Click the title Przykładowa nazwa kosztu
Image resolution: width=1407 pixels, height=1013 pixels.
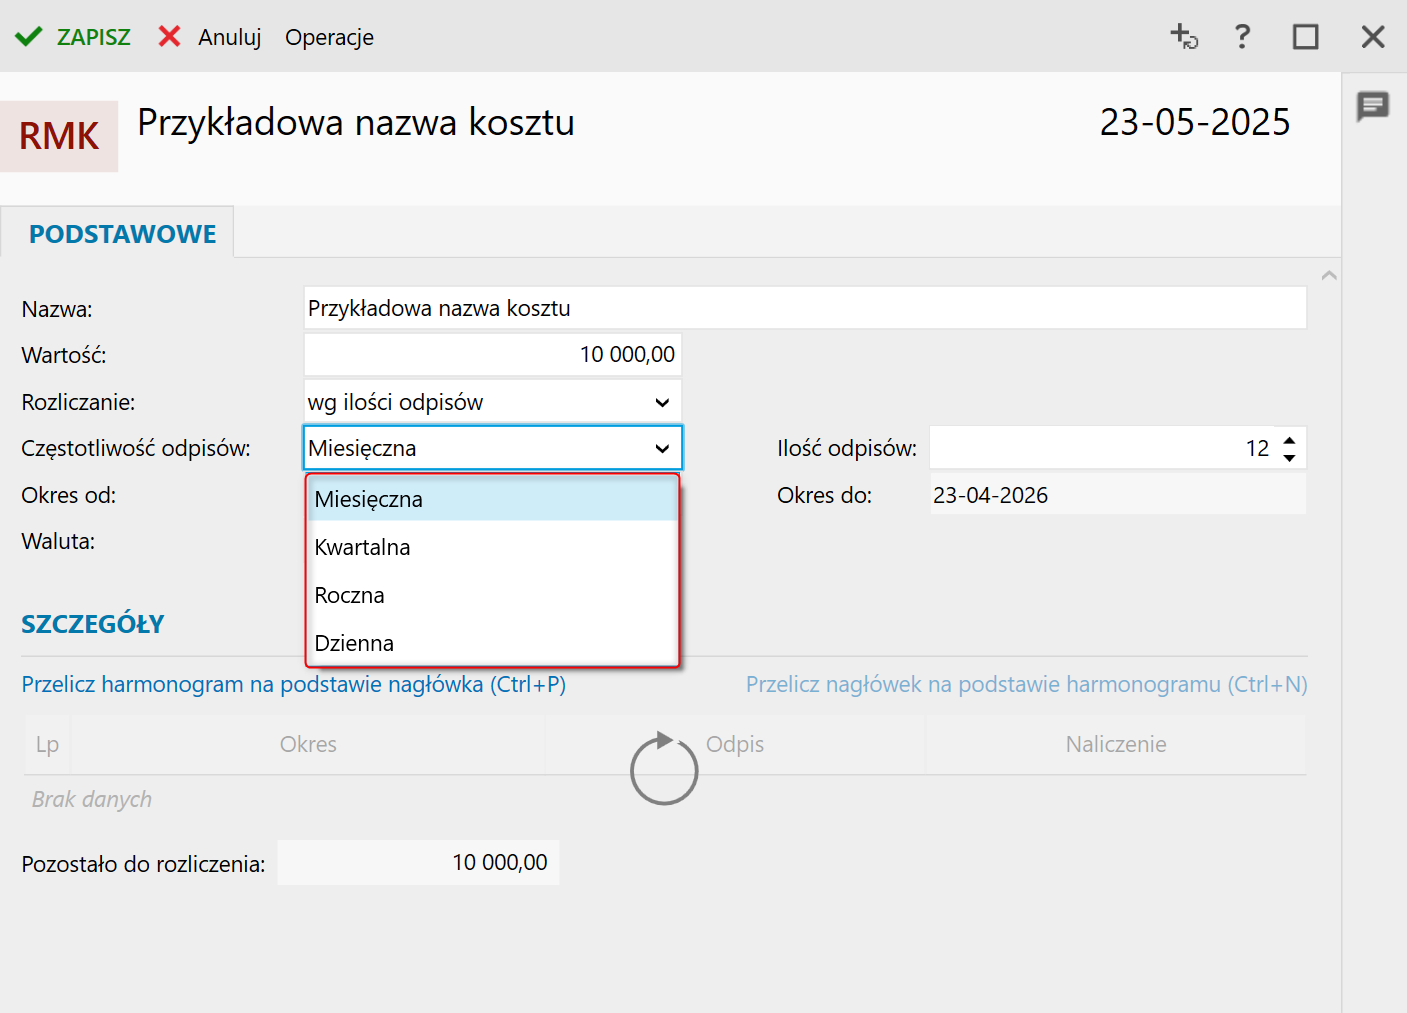(356, 122)
